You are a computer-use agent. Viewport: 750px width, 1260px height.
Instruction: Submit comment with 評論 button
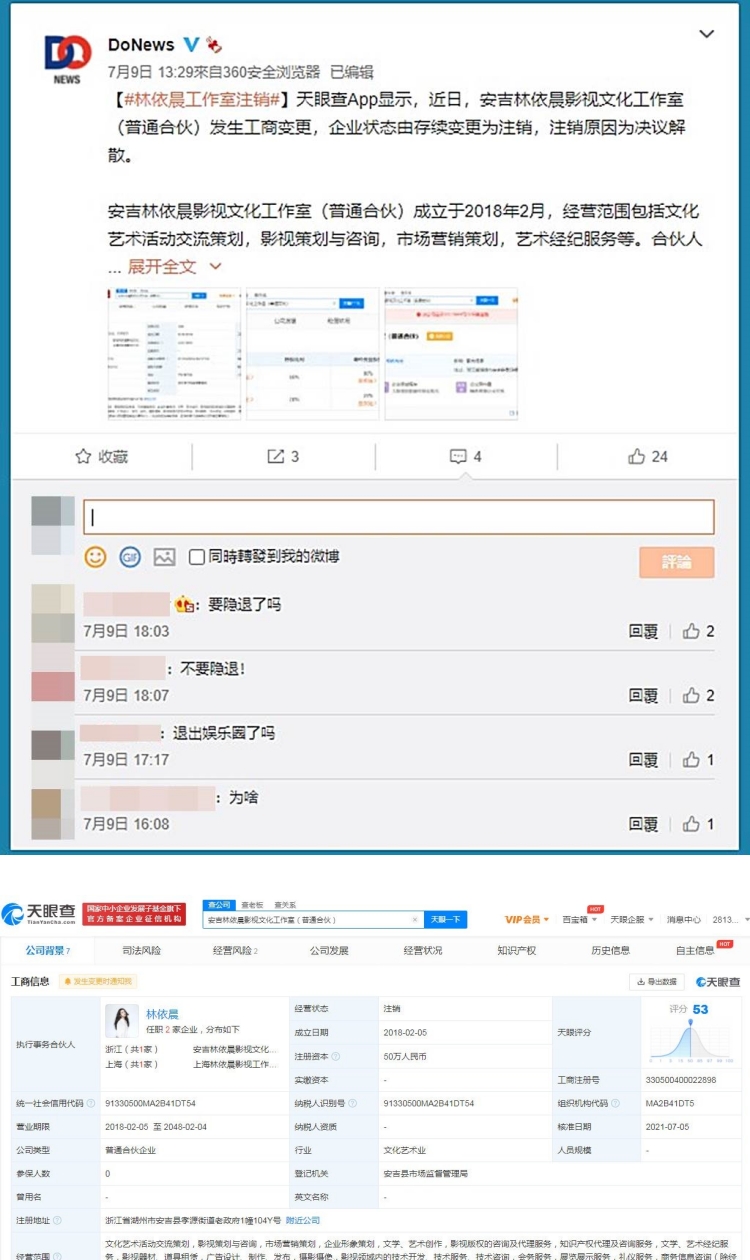(677, 562)
